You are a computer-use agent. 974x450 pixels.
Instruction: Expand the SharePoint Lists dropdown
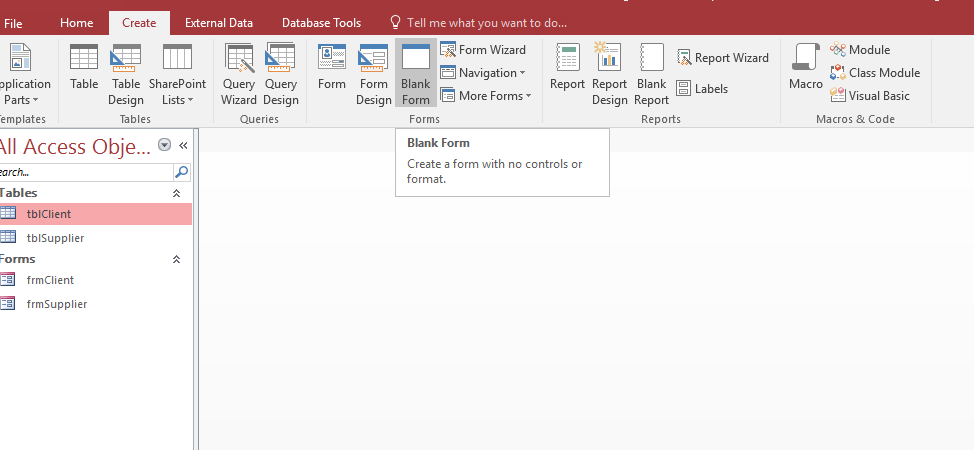coord(177,74)
